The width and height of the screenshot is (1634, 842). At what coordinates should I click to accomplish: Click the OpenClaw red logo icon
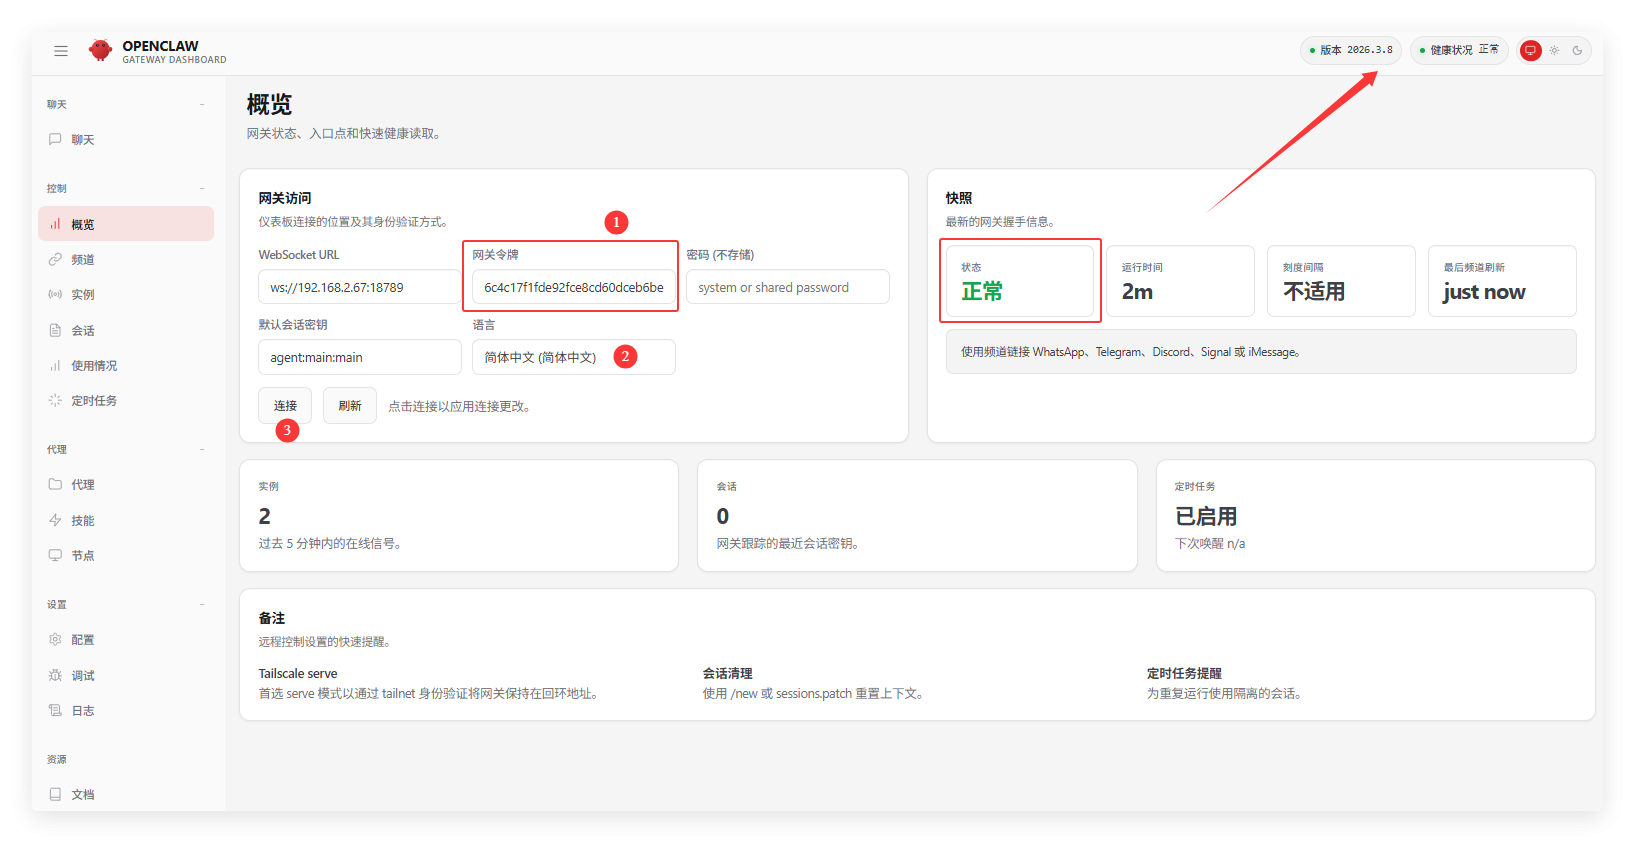pyautogui.click(x=100, y=51)
